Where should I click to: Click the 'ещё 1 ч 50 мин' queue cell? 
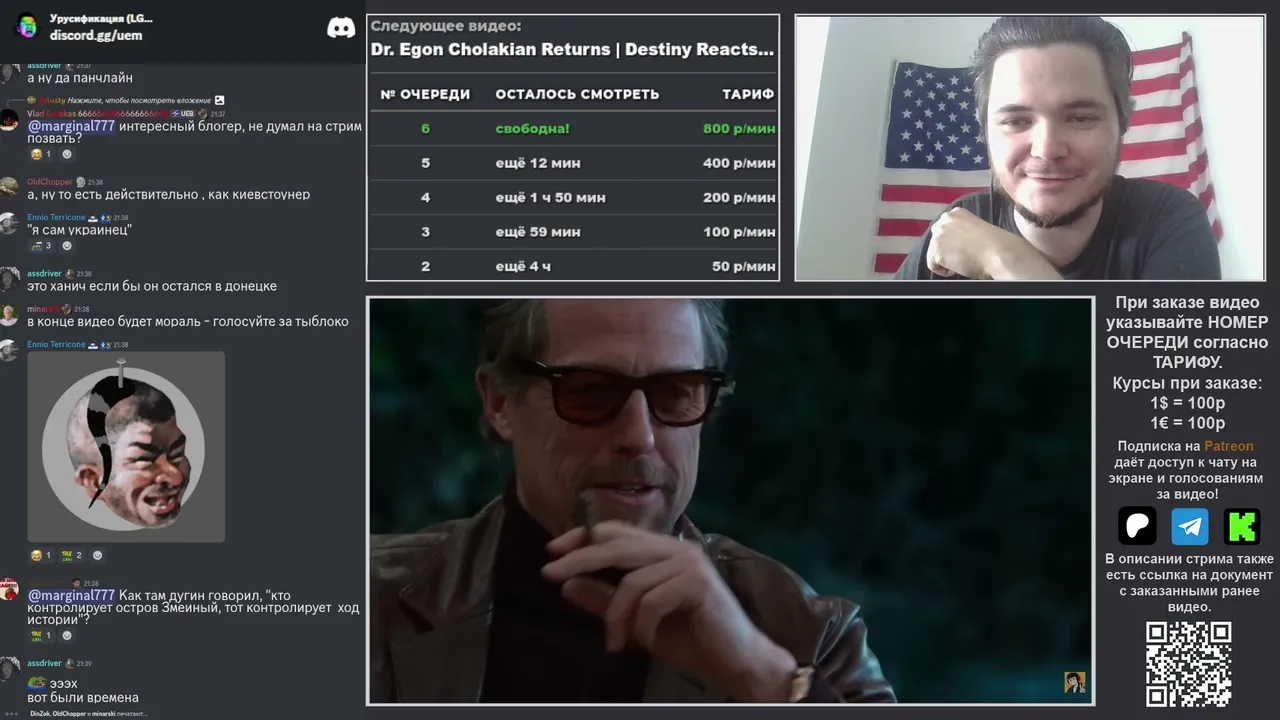(551, 197)
